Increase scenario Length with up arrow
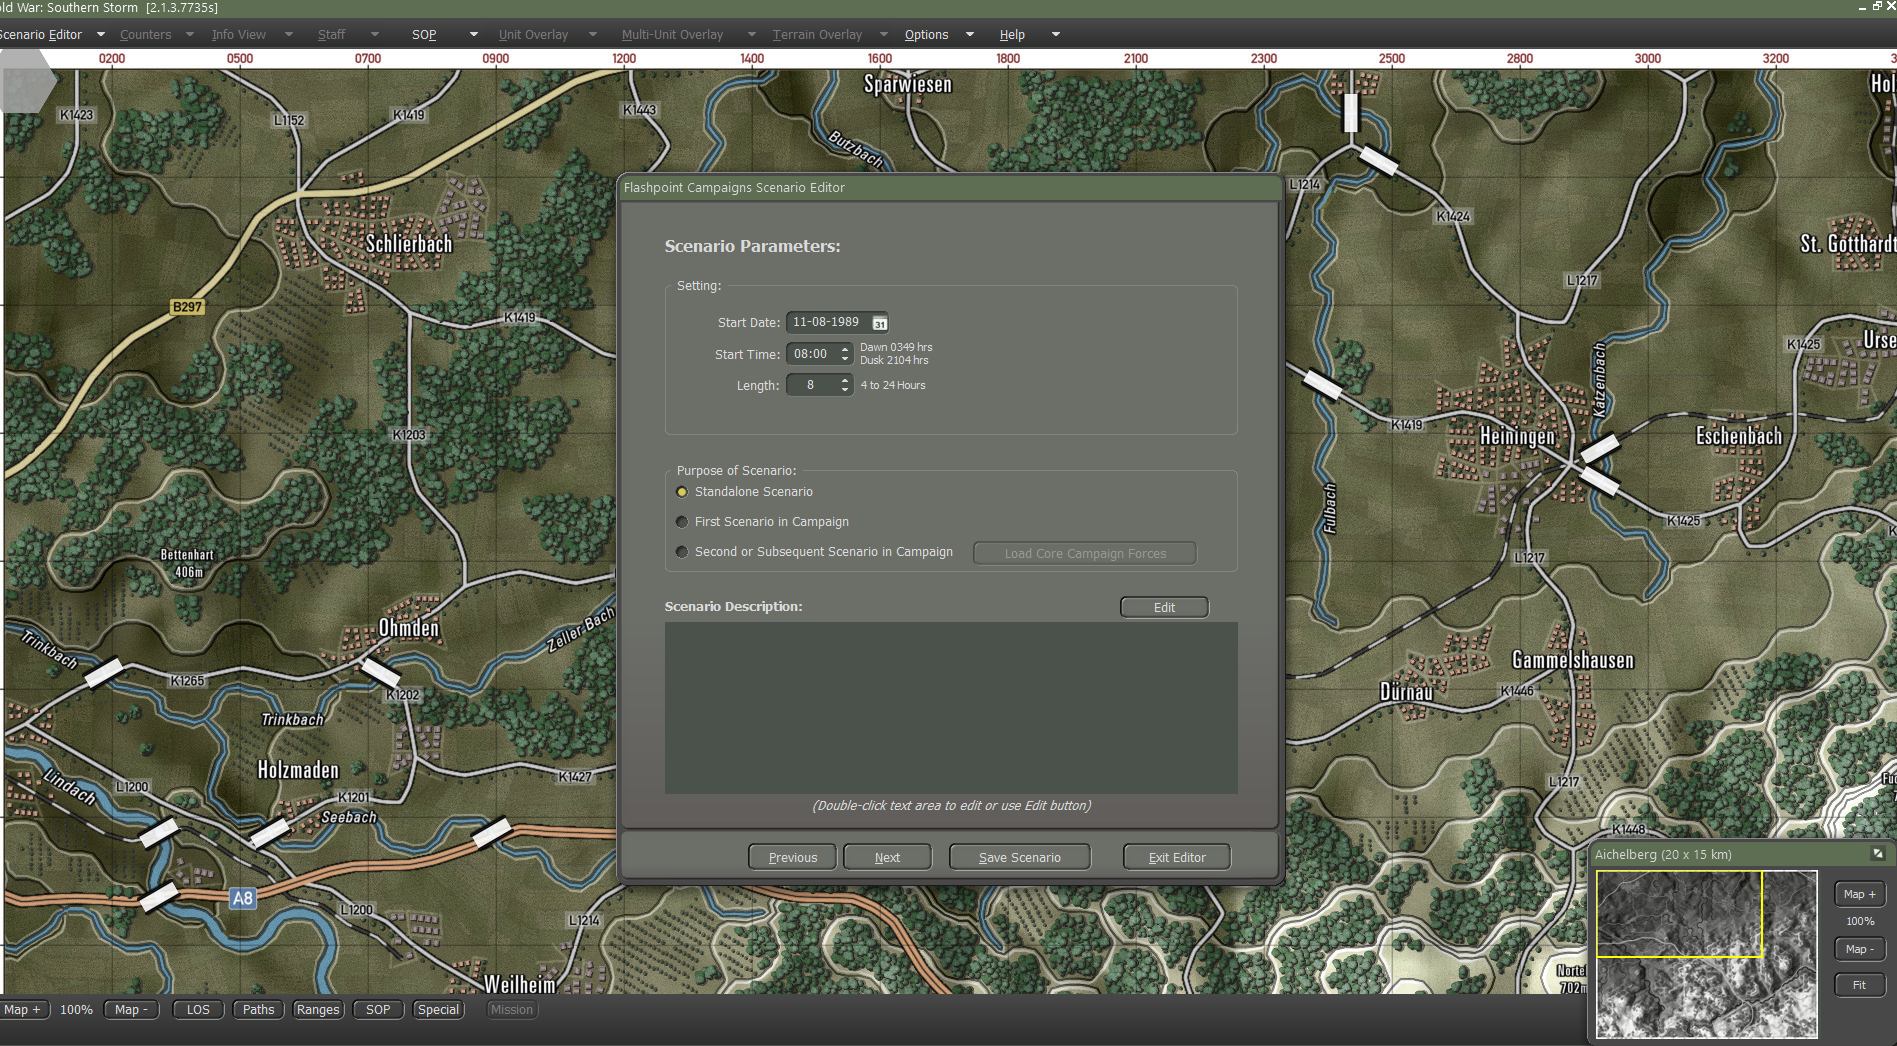Image resolution: width=1897 pixels, height=1046 pixels. click(x=845, y=380)
